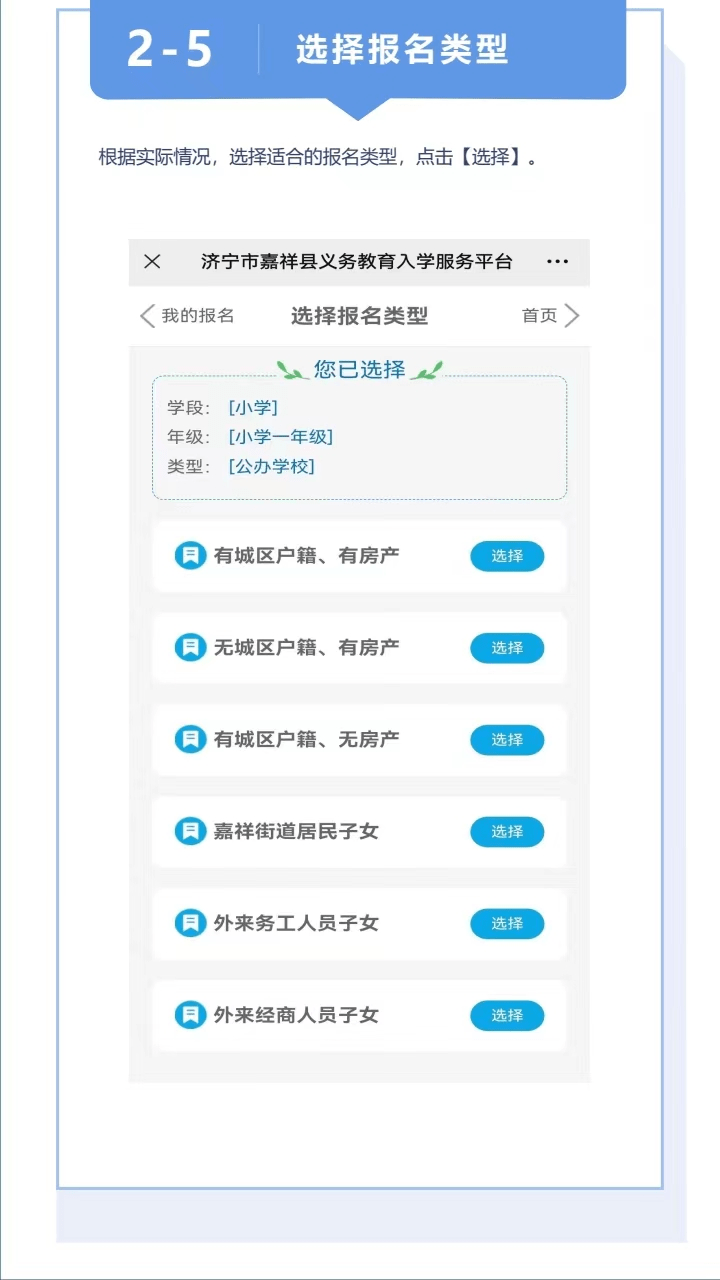Screen dimensions: 720x1280
Task: Pick 选择 for 外来务工人员子女
Action: click(507, 924)
